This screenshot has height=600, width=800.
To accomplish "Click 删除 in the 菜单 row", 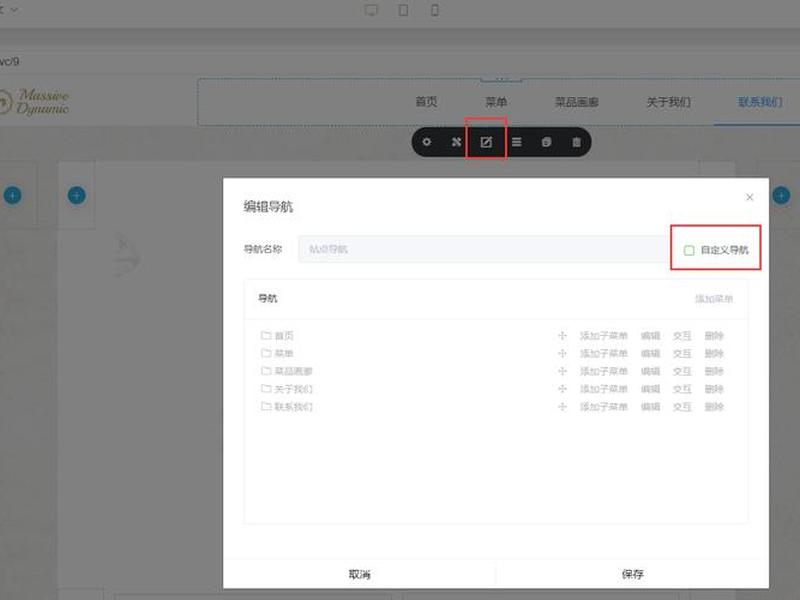I will [x=714, y=354].
